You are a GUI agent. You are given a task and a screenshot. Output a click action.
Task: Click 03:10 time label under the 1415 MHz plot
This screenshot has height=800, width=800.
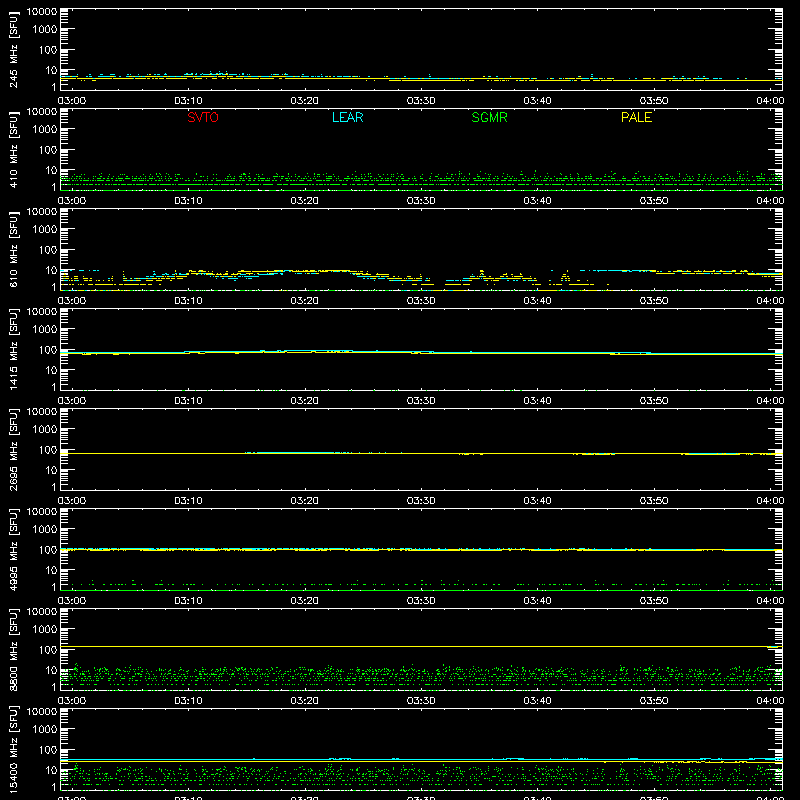click(188, 401)
